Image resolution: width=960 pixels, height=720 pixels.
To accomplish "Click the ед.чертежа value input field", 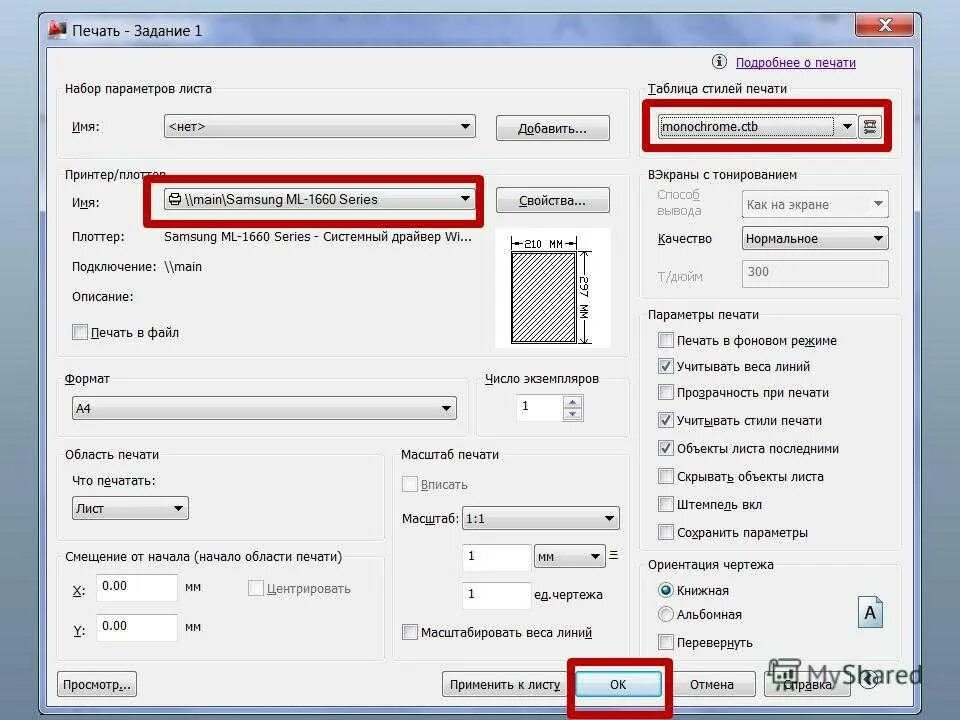I will tap(496, 594).
